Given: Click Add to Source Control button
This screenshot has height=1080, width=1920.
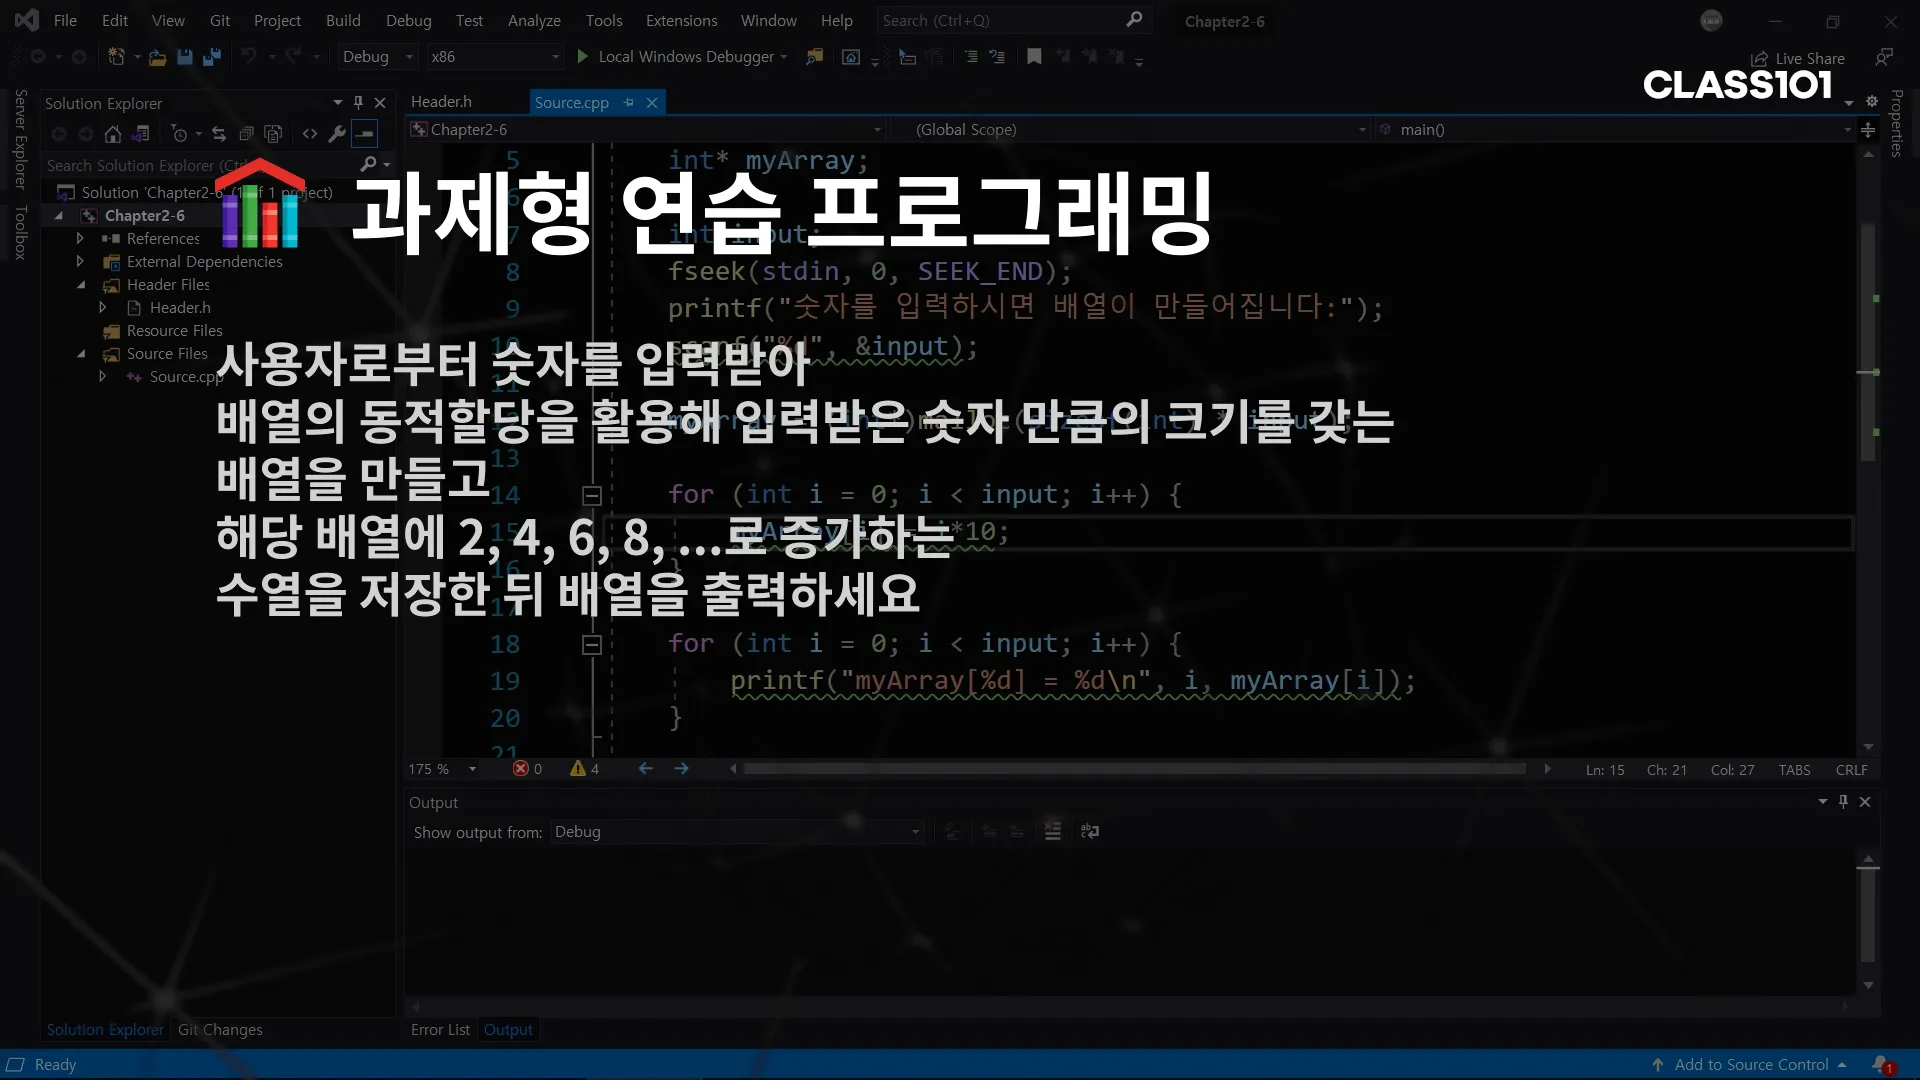Looking at the screenshot, I should (1751, 1065).
